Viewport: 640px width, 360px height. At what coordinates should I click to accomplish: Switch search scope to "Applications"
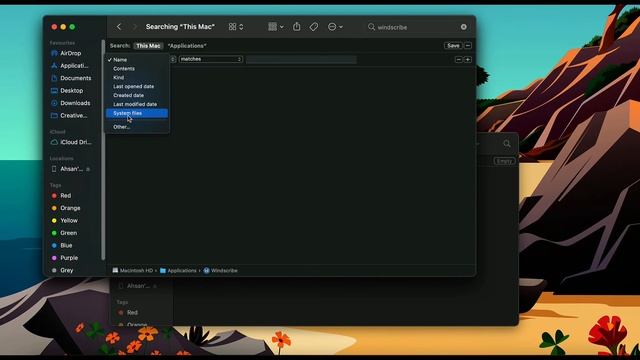coord(187,46)
